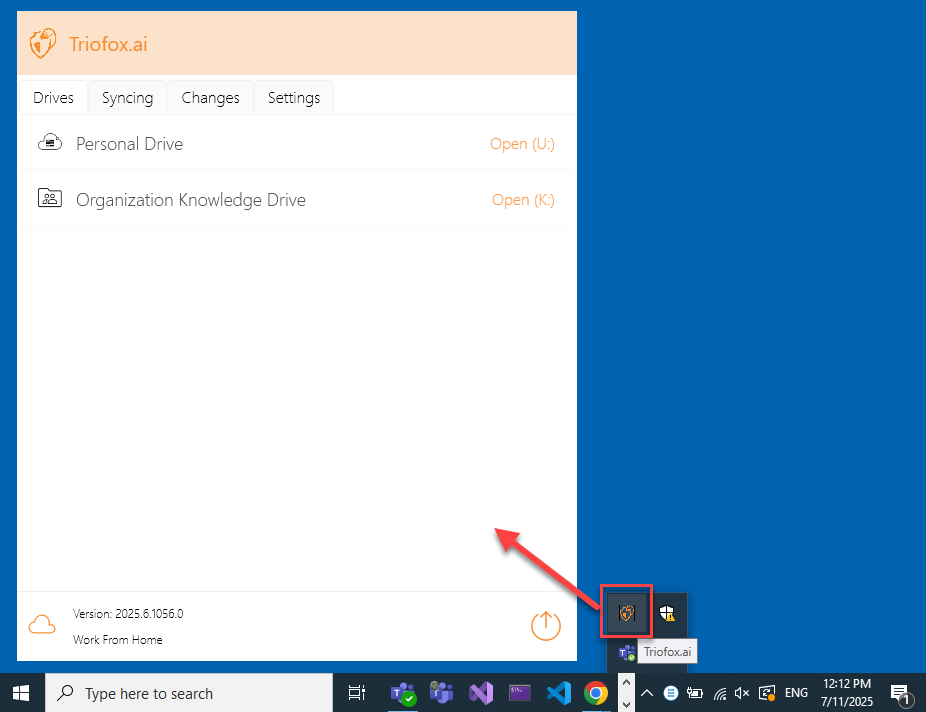Click the orange cloud icon in footer
The image size is (926, 712).
[x=42, y=625]
